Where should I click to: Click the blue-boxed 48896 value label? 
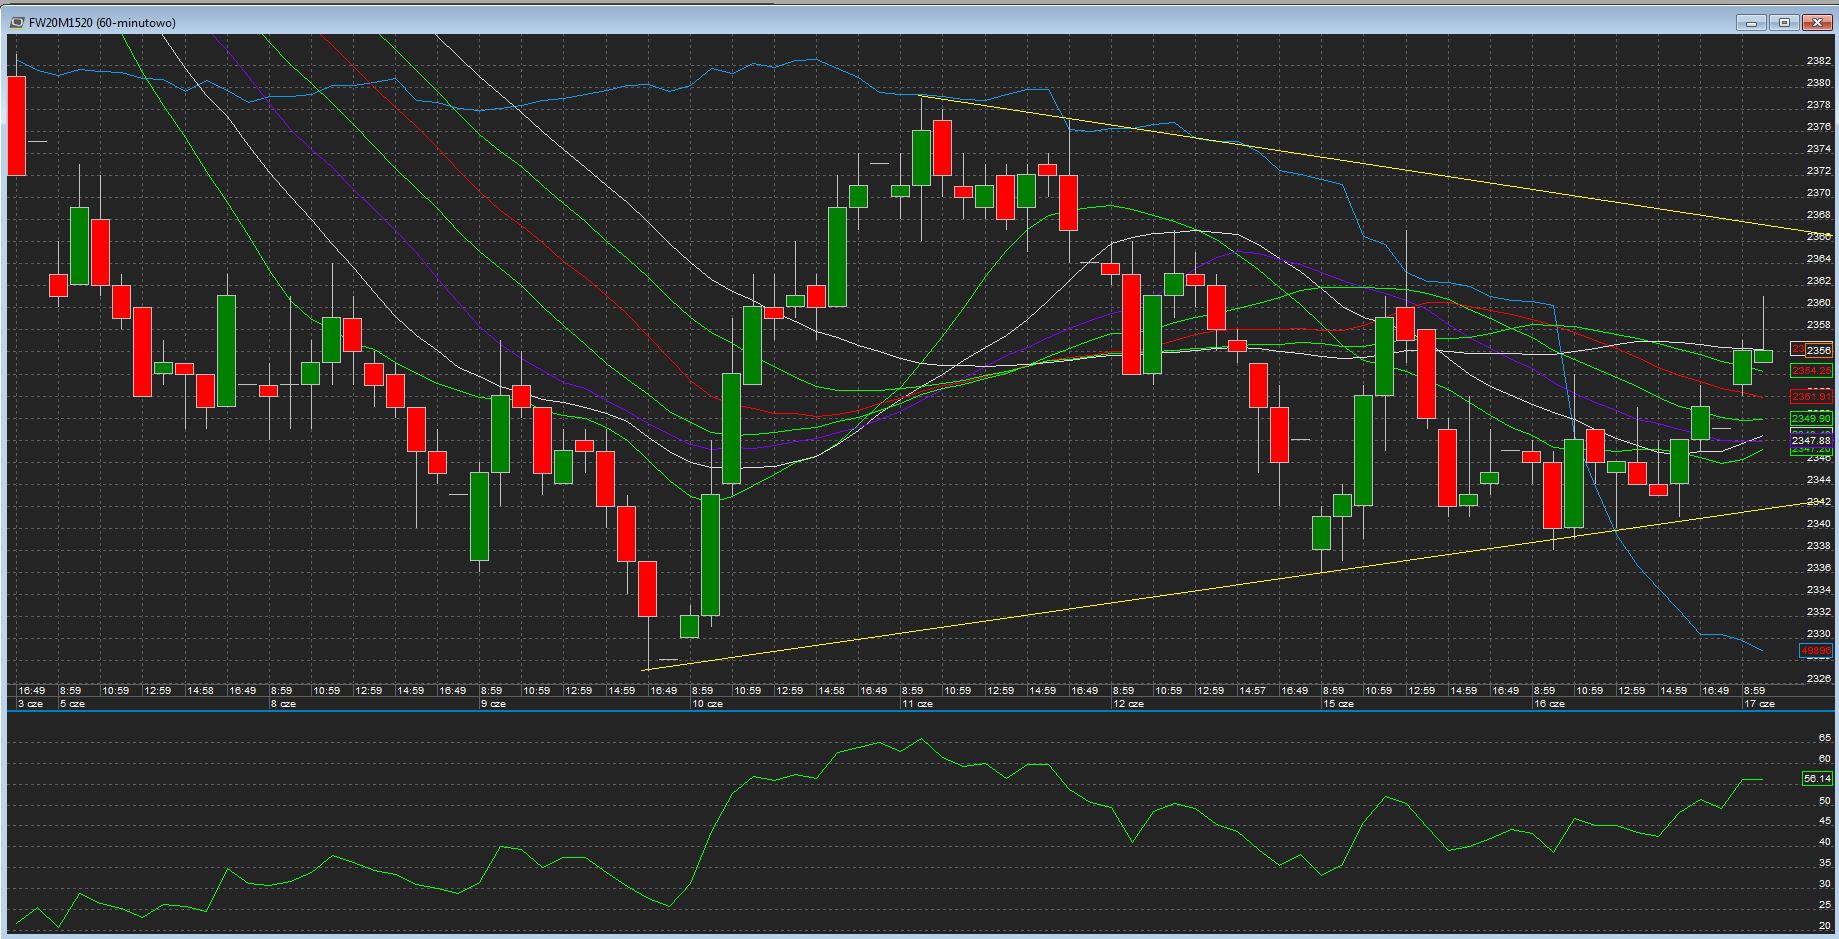(x=1815, y=651)
